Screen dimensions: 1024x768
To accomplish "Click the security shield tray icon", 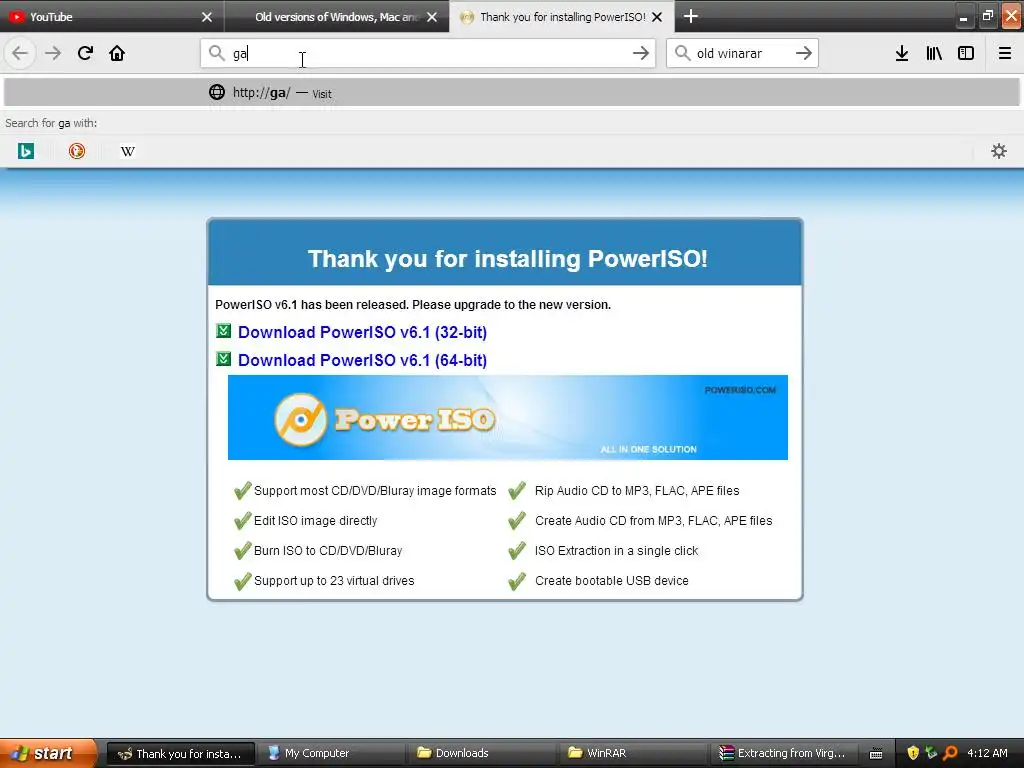I will 913,753.
